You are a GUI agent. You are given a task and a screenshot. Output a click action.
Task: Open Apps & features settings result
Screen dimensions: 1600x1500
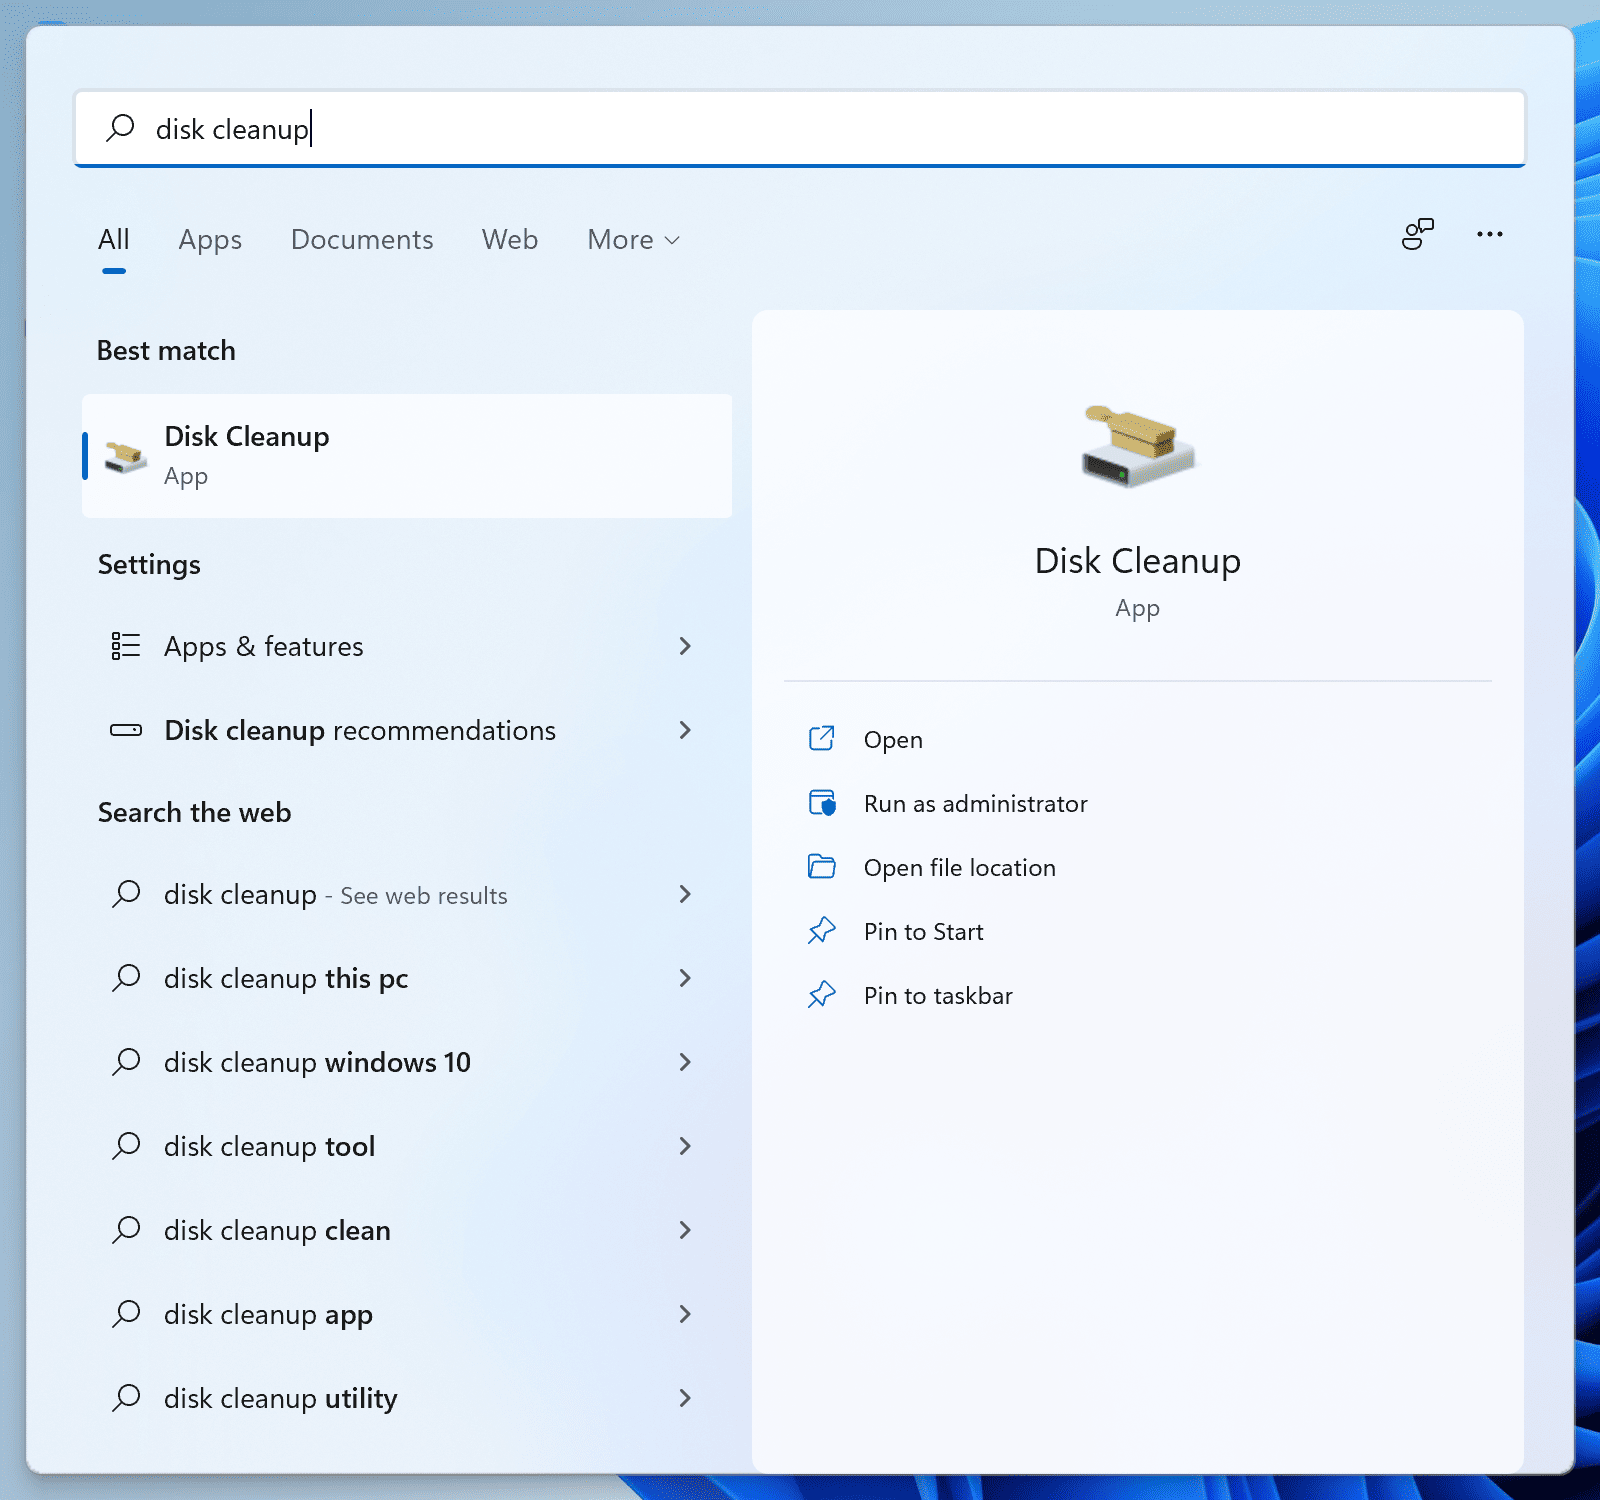pos(407,646)
